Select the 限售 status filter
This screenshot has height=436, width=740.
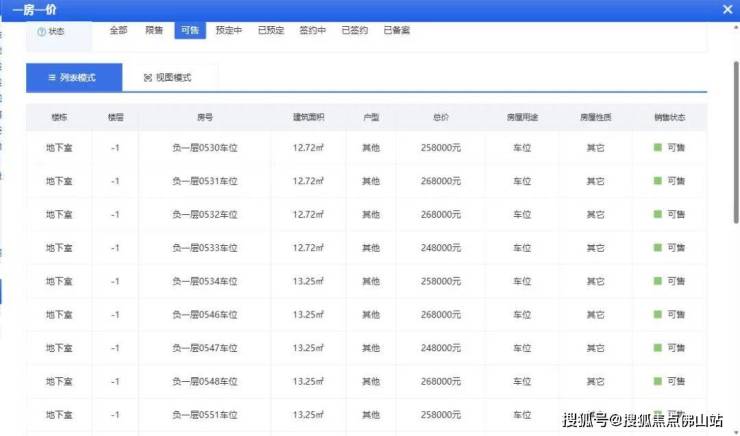tap(154, 31)
